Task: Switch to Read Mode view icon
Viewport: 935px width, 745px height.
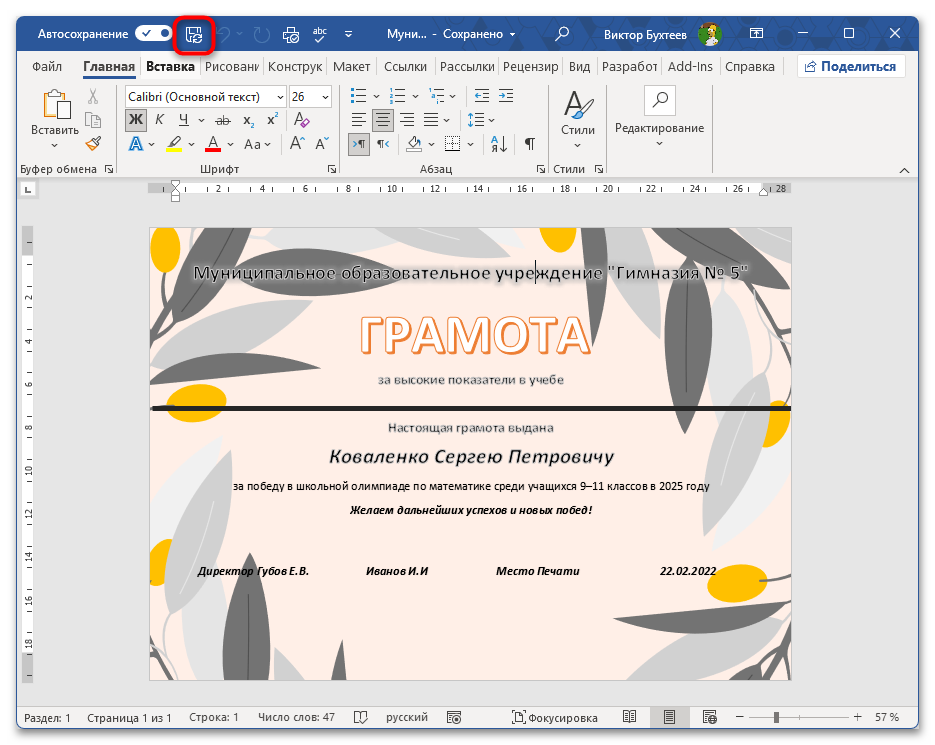Action: pos(629,718)
